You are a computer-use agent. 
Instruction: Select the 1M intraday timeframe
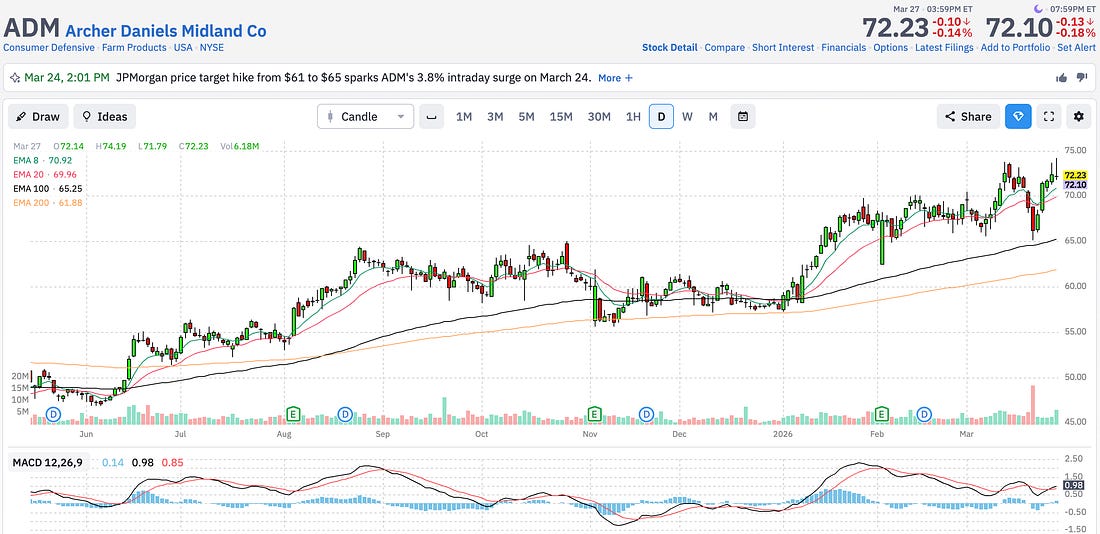click(464, 116)
